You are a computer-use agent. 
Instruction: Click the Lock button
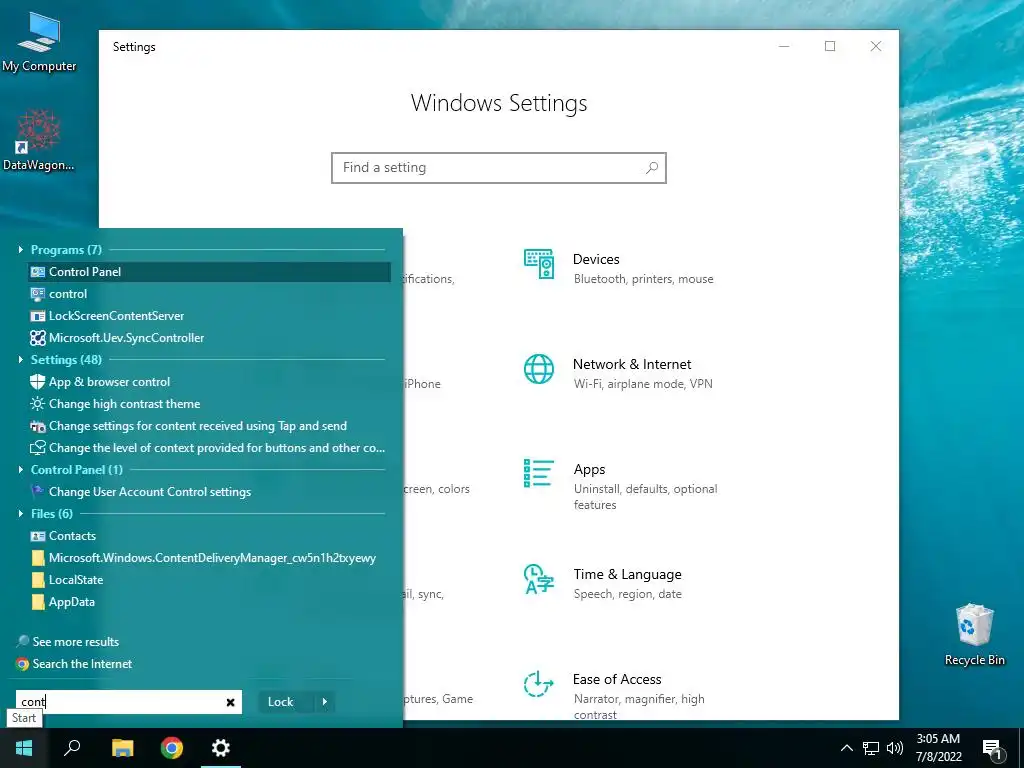[x=281, y=702]
